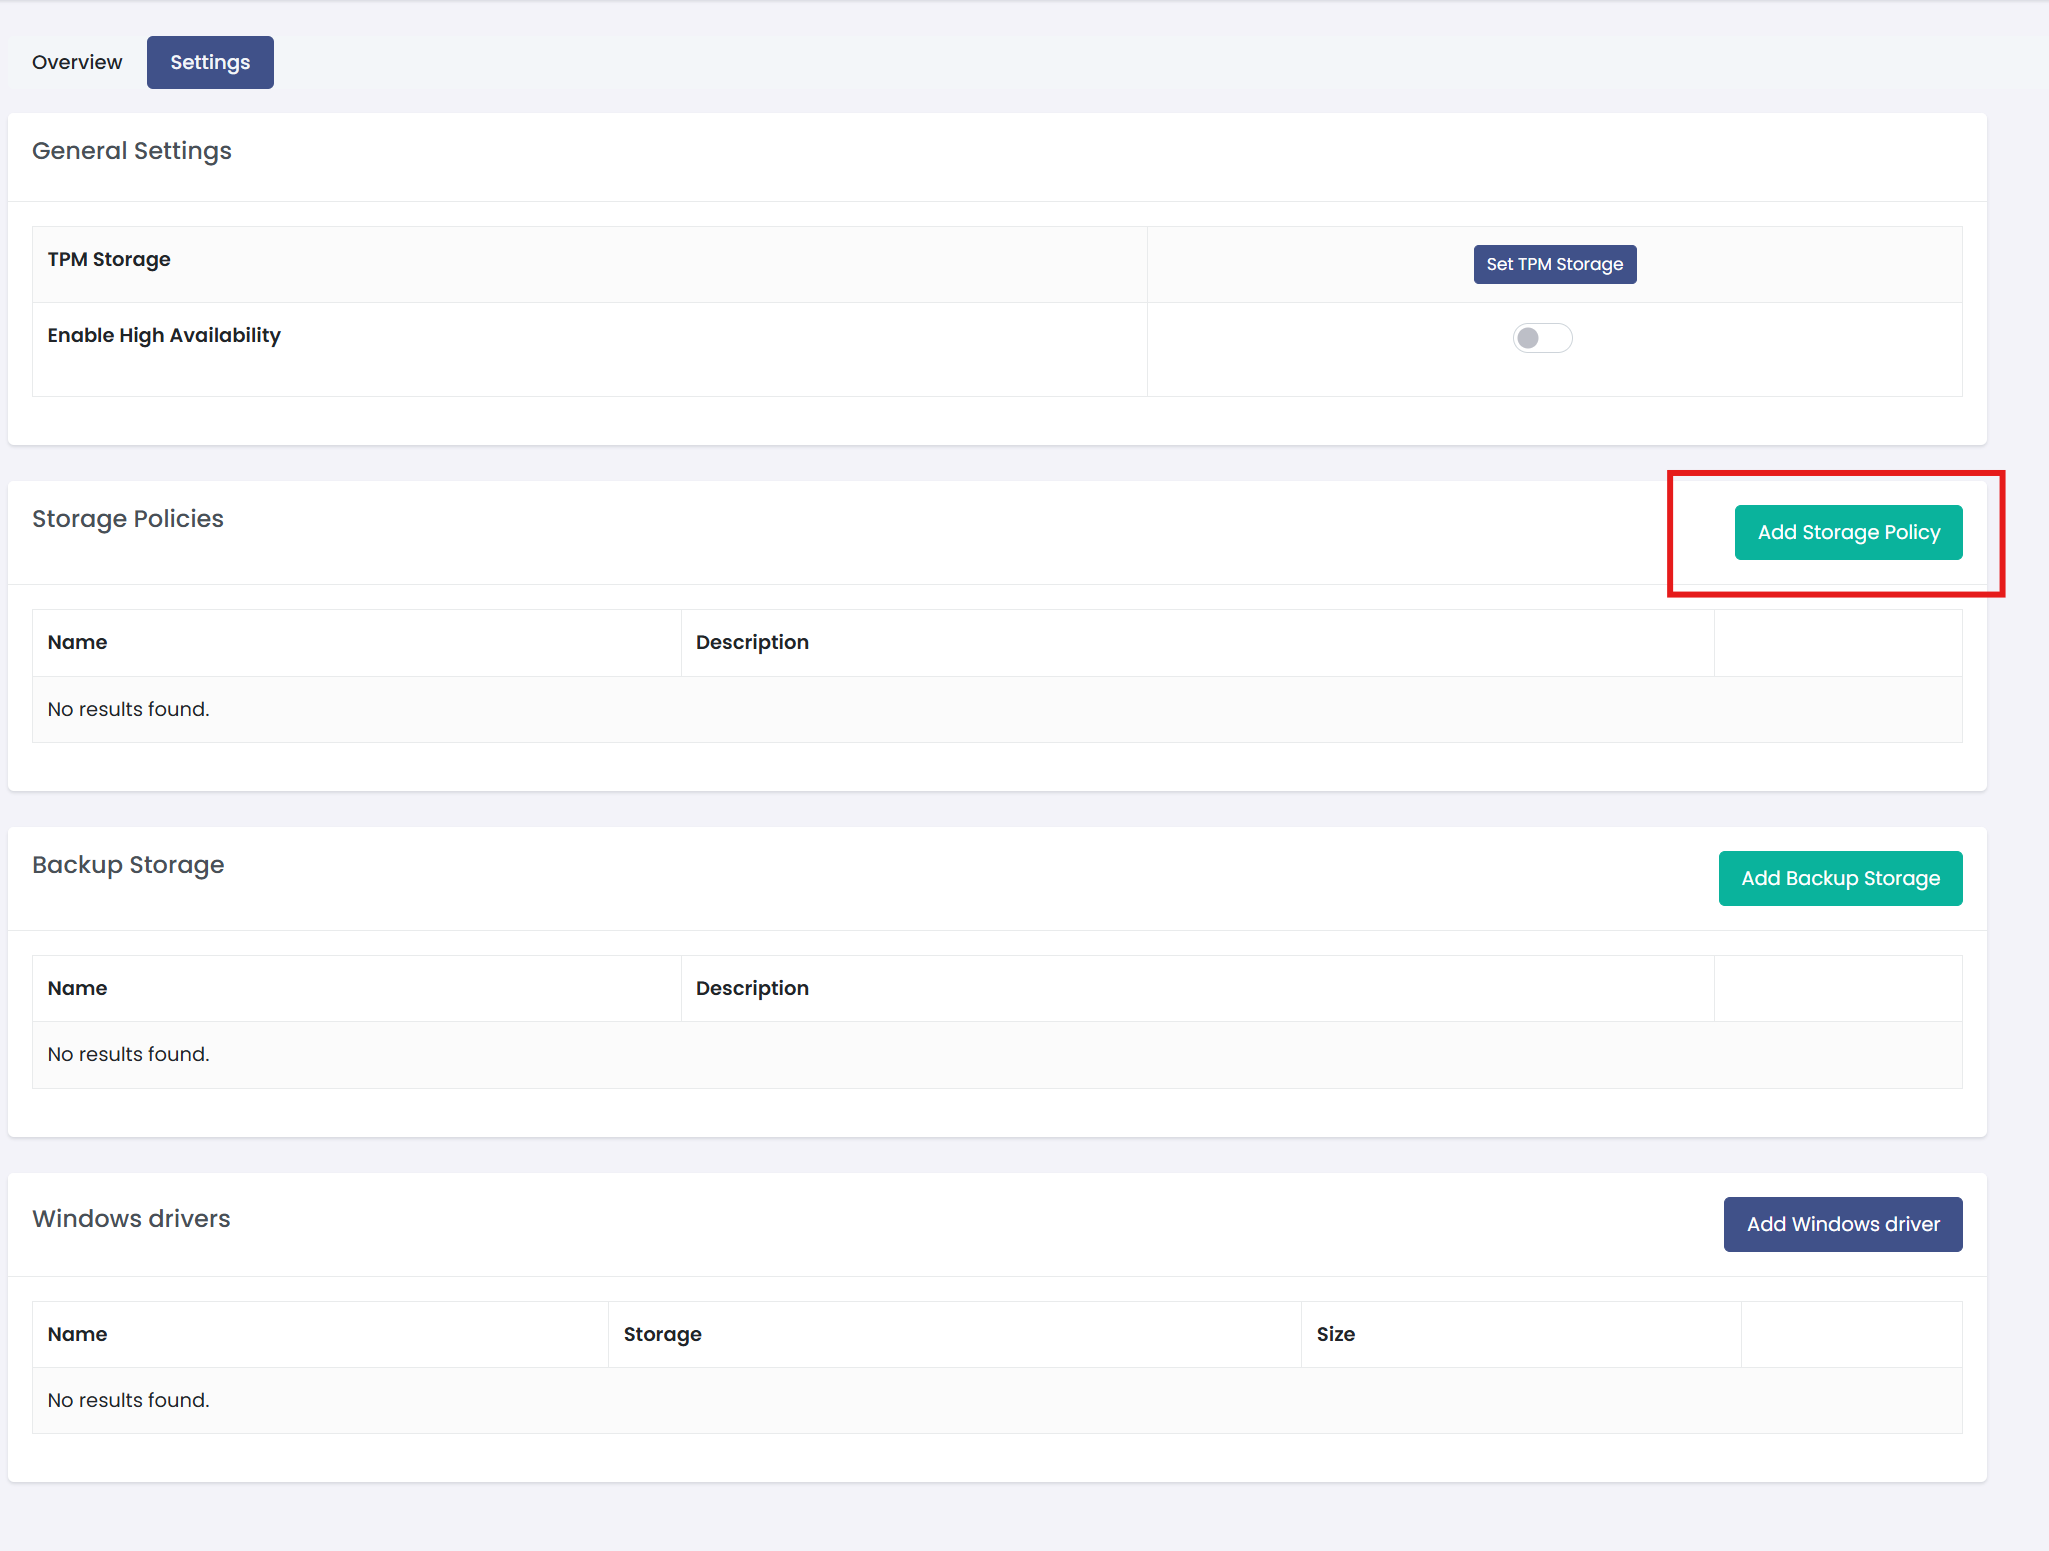Screen dimensions: 2049x1551
Task: Click the Enable High Availability label
Action: point(164,335)
